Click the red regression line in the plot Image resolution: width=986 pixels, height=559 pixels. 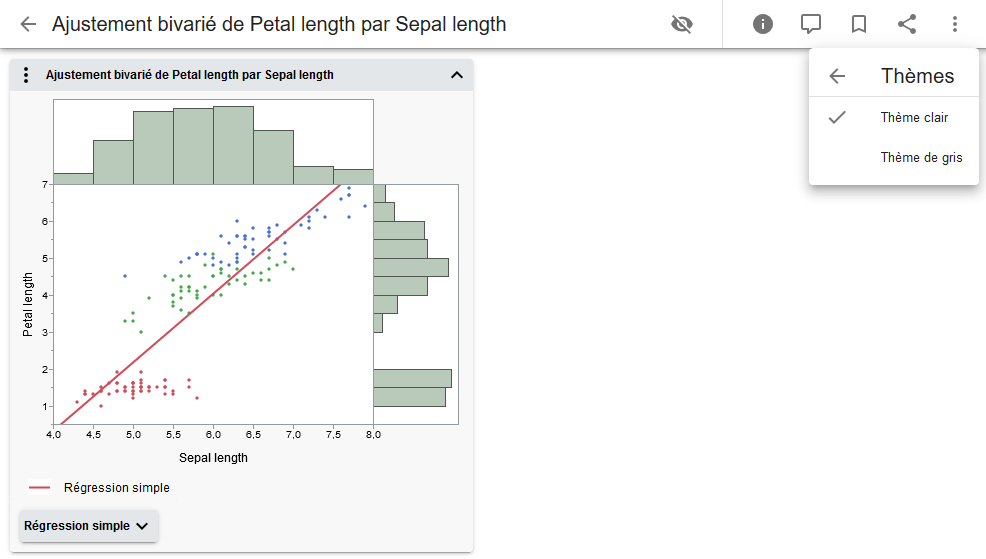pos(200,303)
